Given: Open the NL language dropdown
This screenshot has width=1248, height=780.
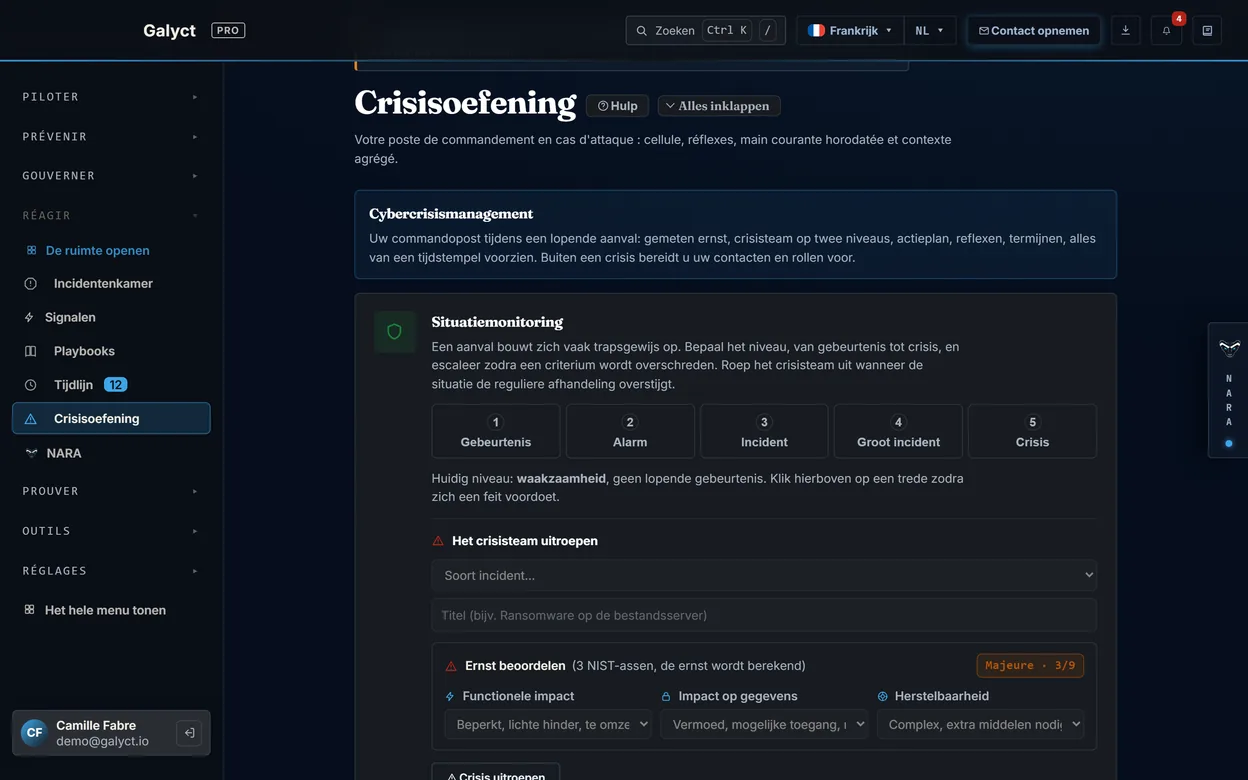Looking at the screenshot, I should click(x=930, y=31).
